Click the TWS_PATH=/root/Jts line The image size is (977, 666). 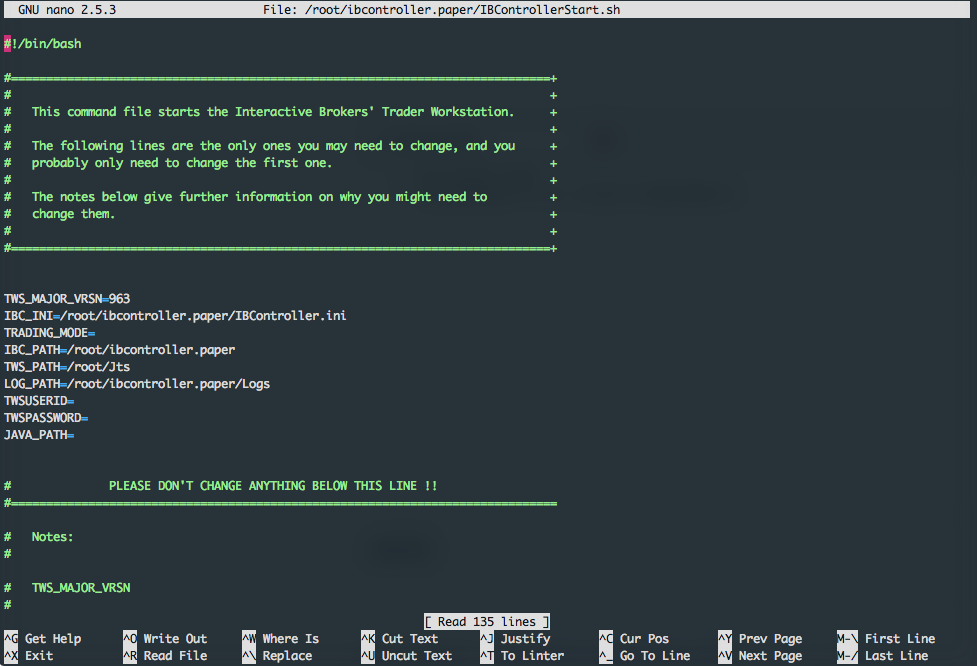point(67,366)
